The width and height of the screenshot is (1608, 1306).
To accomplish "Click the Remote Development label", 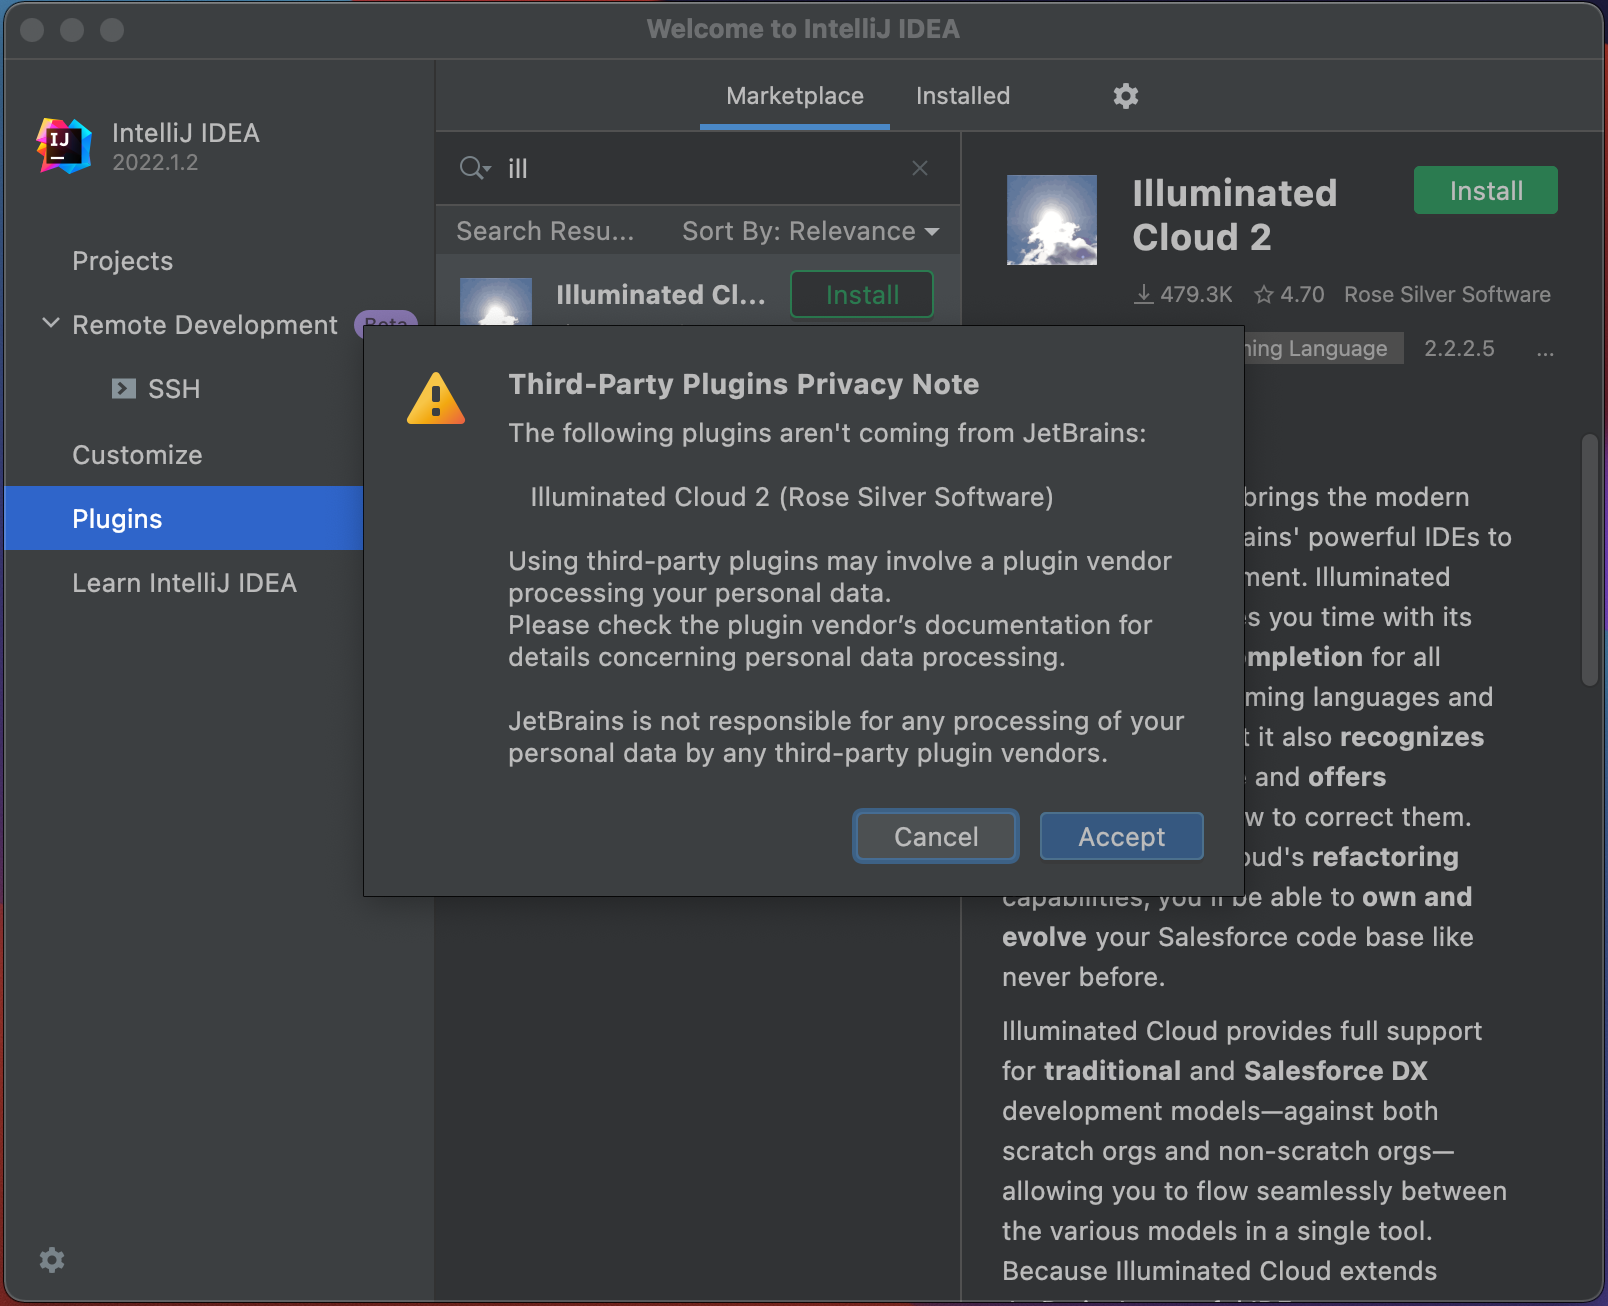I will pos(205,325).
